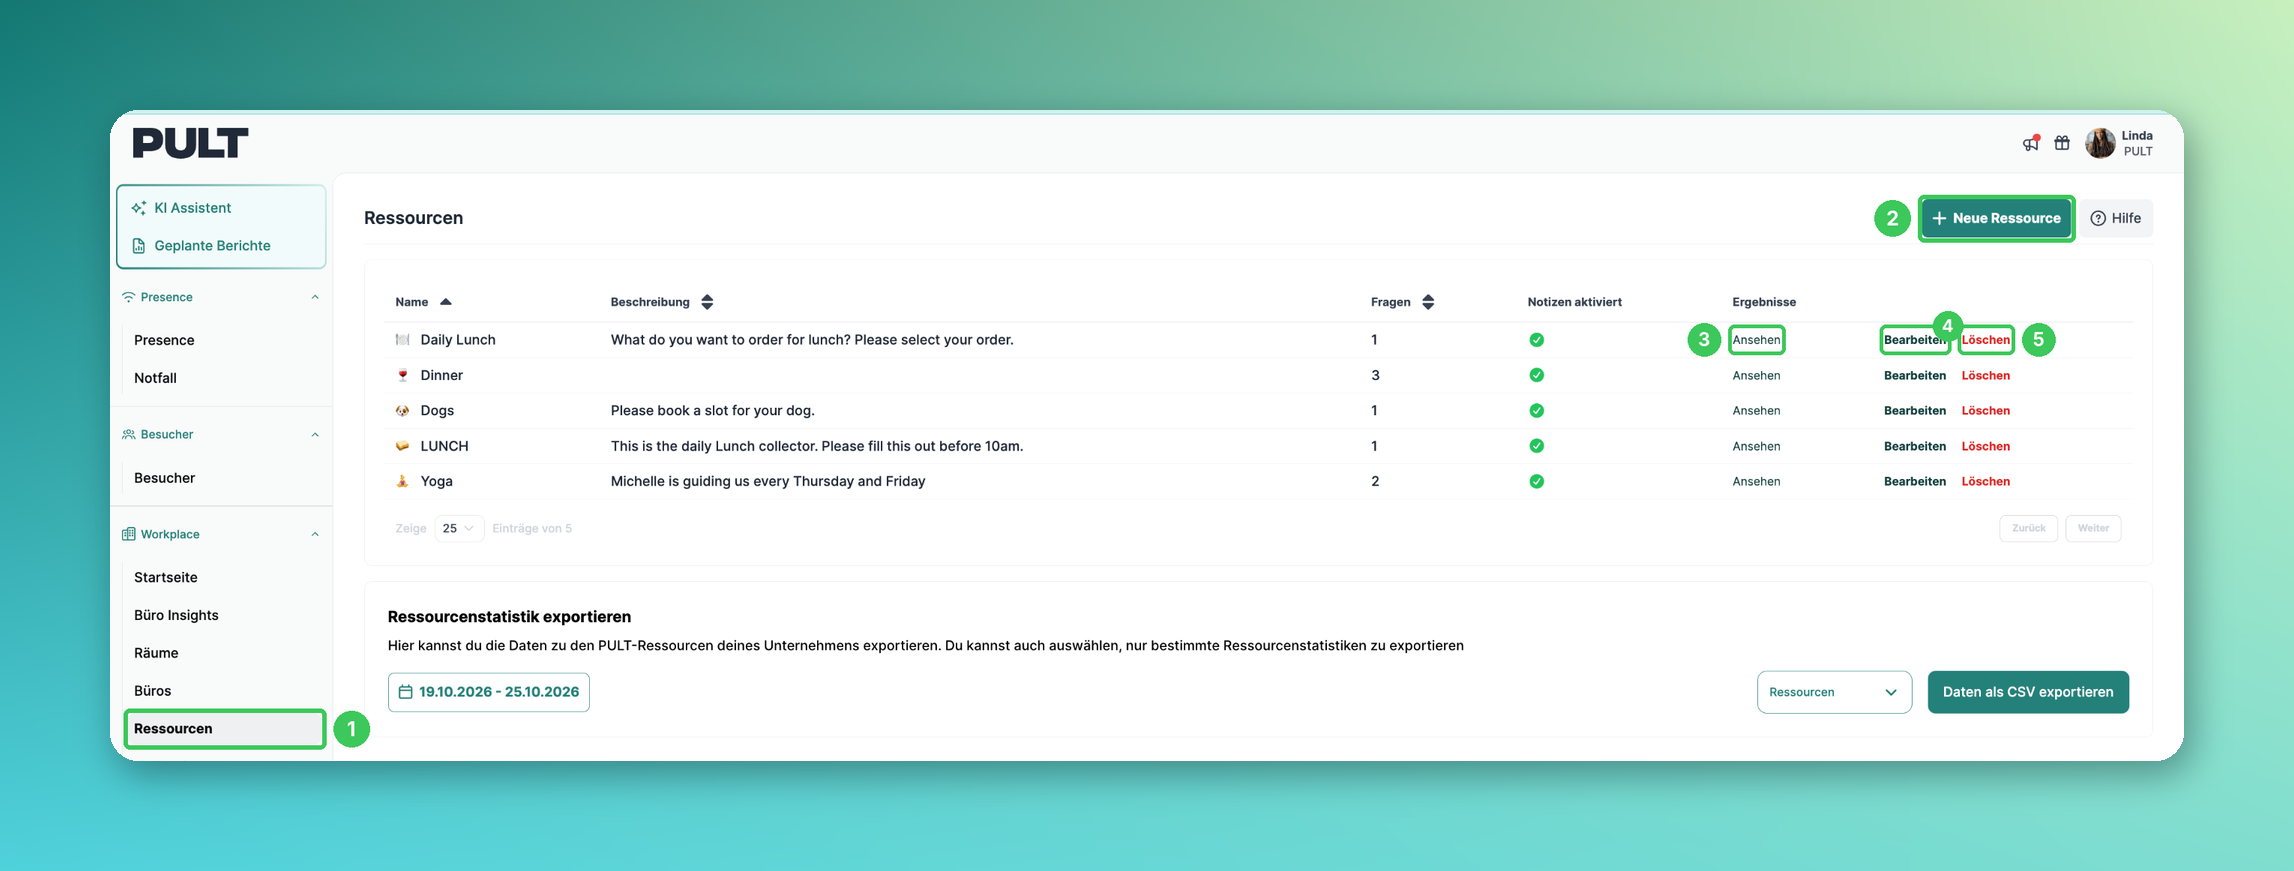This screenshot has width=2294, height=871.
Task: Open the Büros page
Action: (x=152, y=691)
